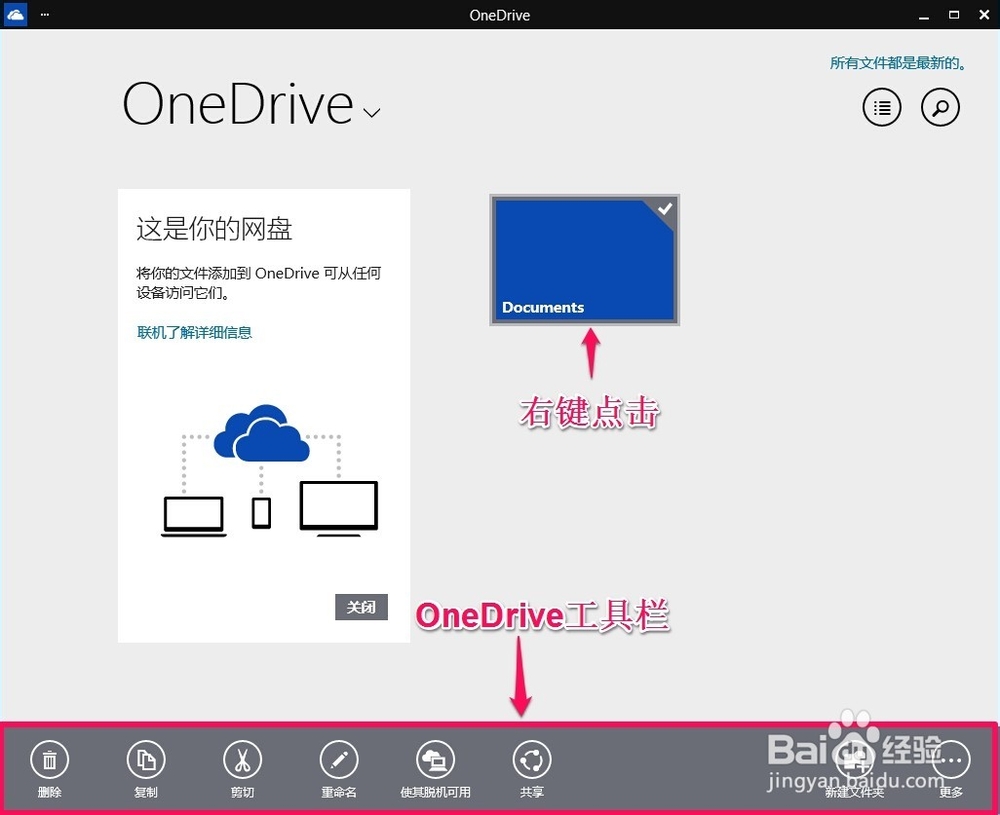
Task: Uncheck the Documents folder selection checkmark
Action: click(665, 209)
